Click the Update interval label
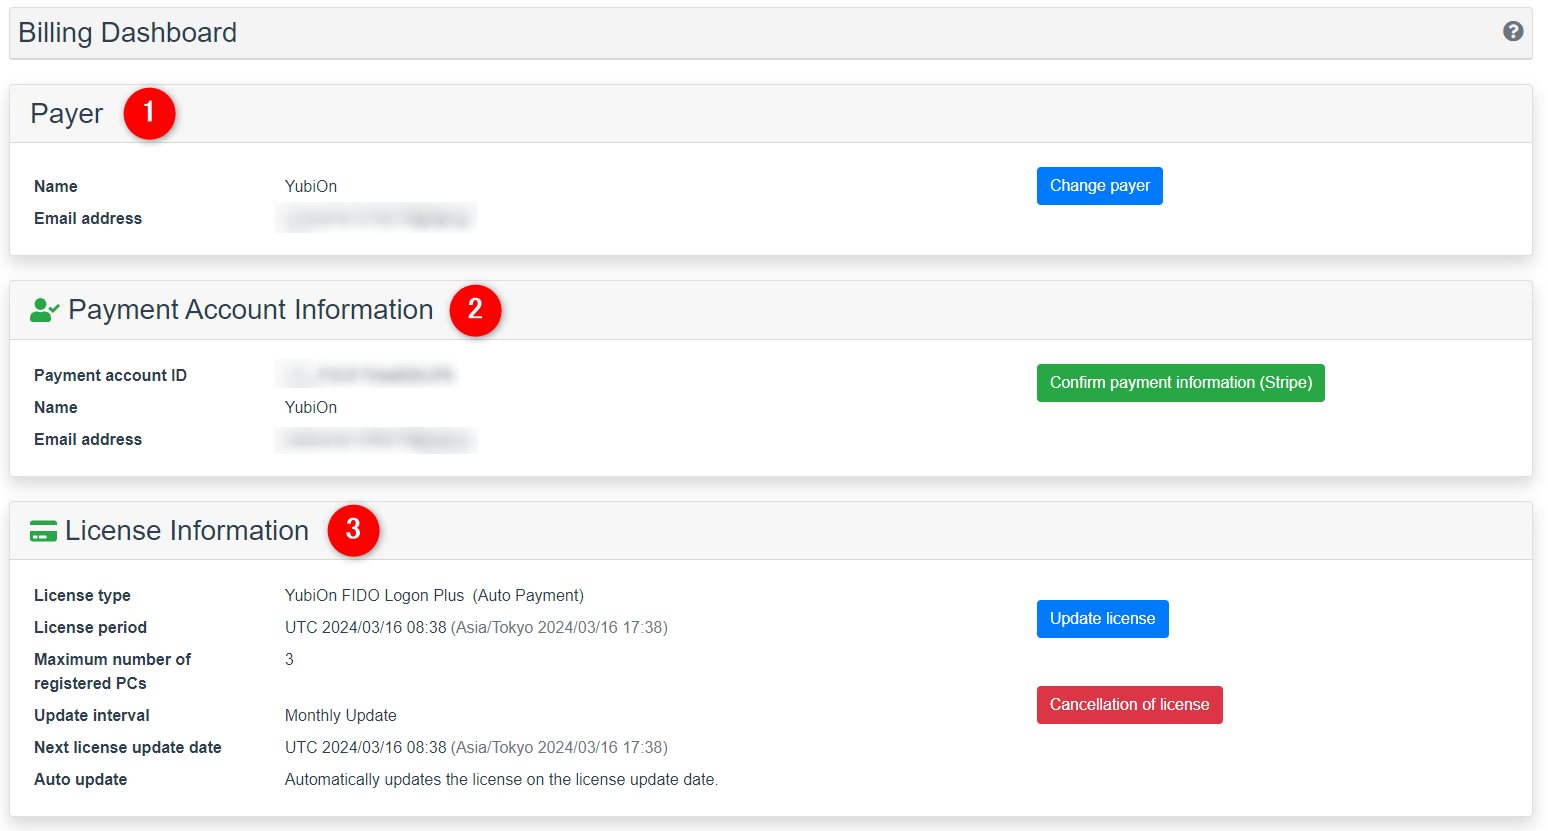 pyautogui.click(x=92, y=716)
